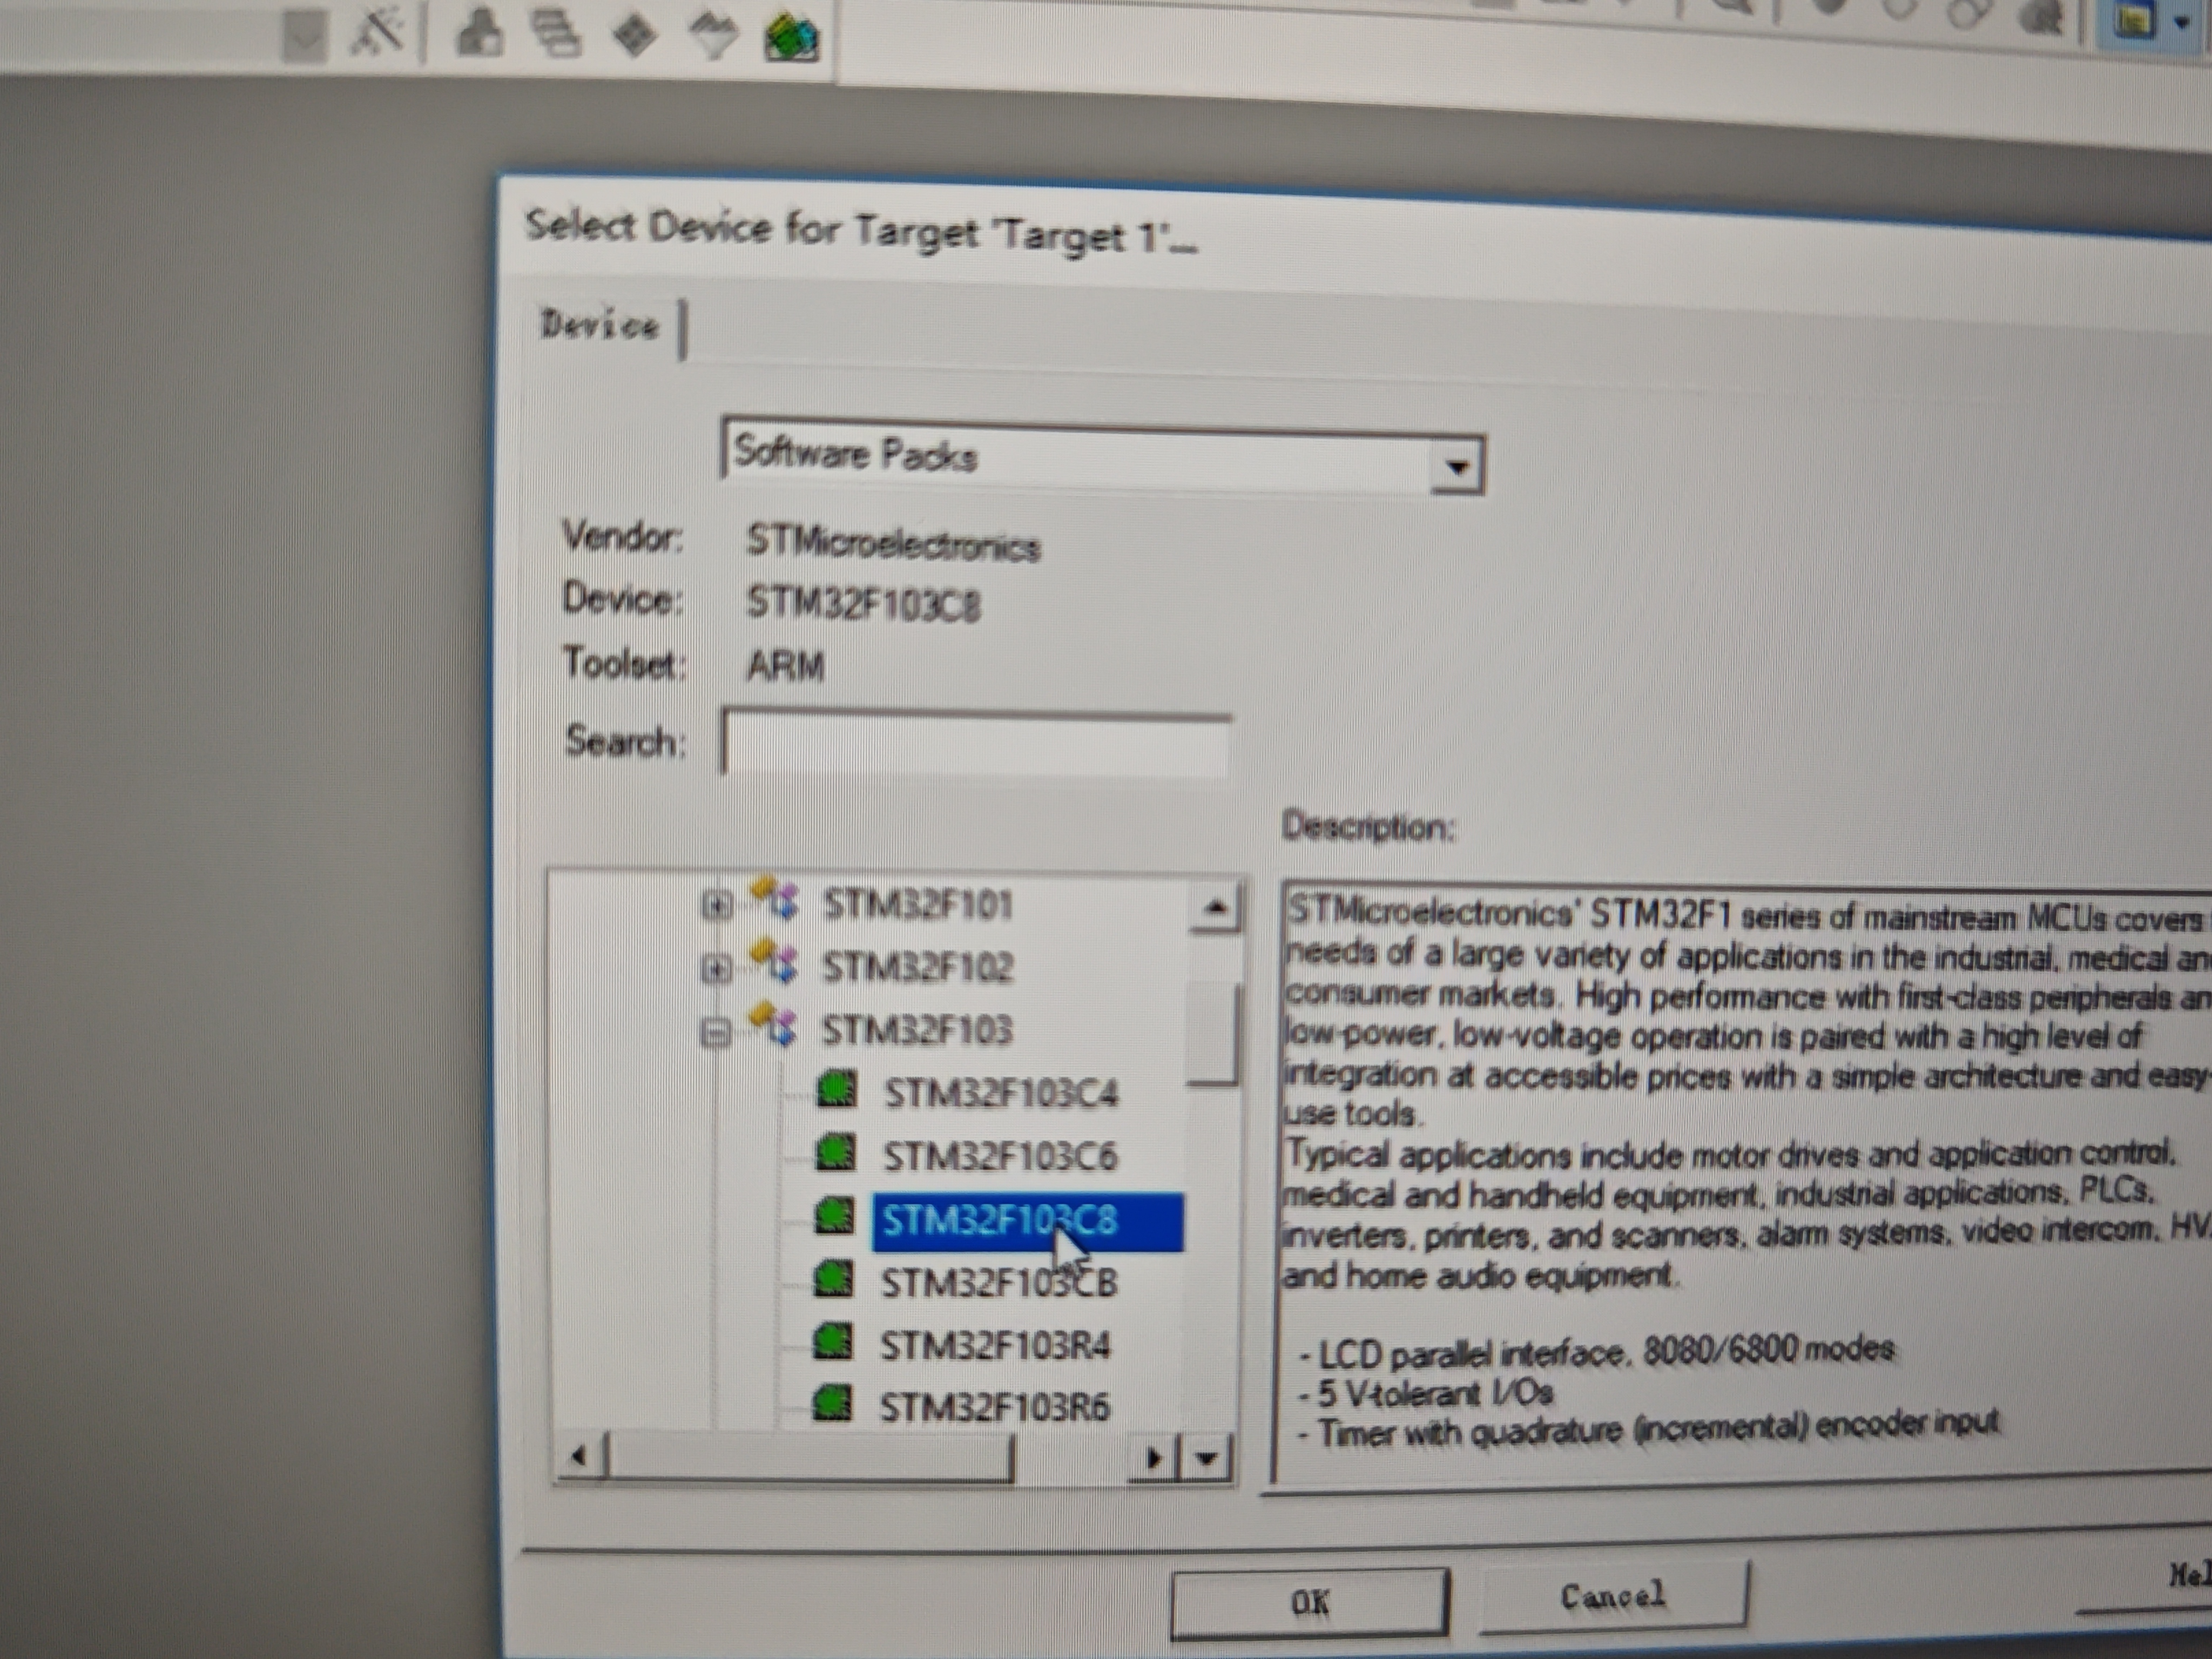Viewport: 2212px width, 1659px height.
Task: Click the STM32F103C4 chip icon
Action: [x=836, y=1089]
